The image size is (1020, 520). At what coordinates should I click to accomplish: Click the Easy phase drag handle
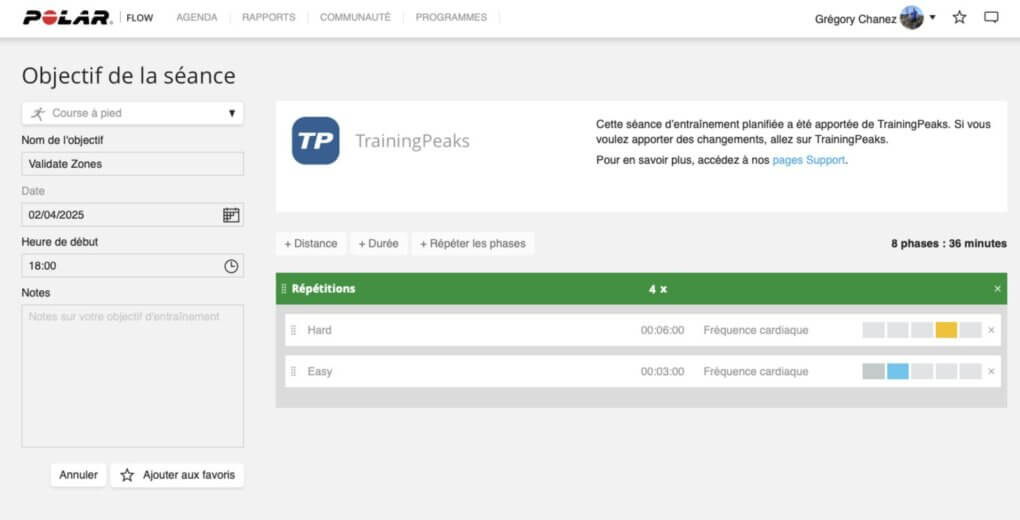(293, 372)
